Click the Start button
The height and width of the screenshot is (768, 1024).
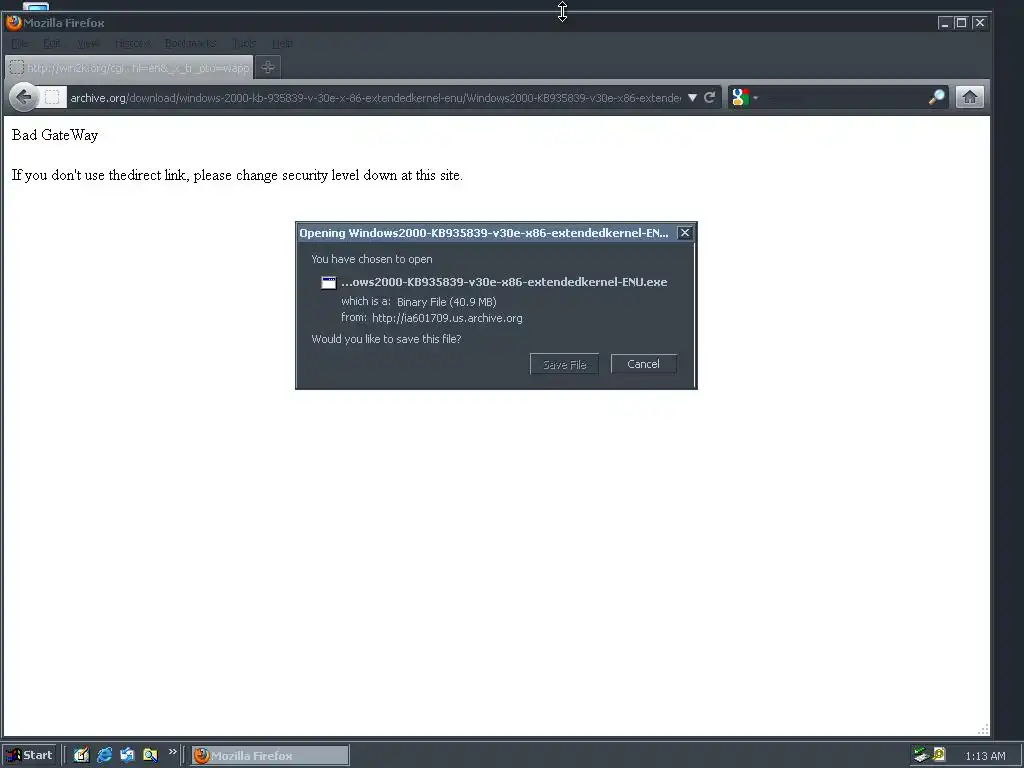coord(29,756)
